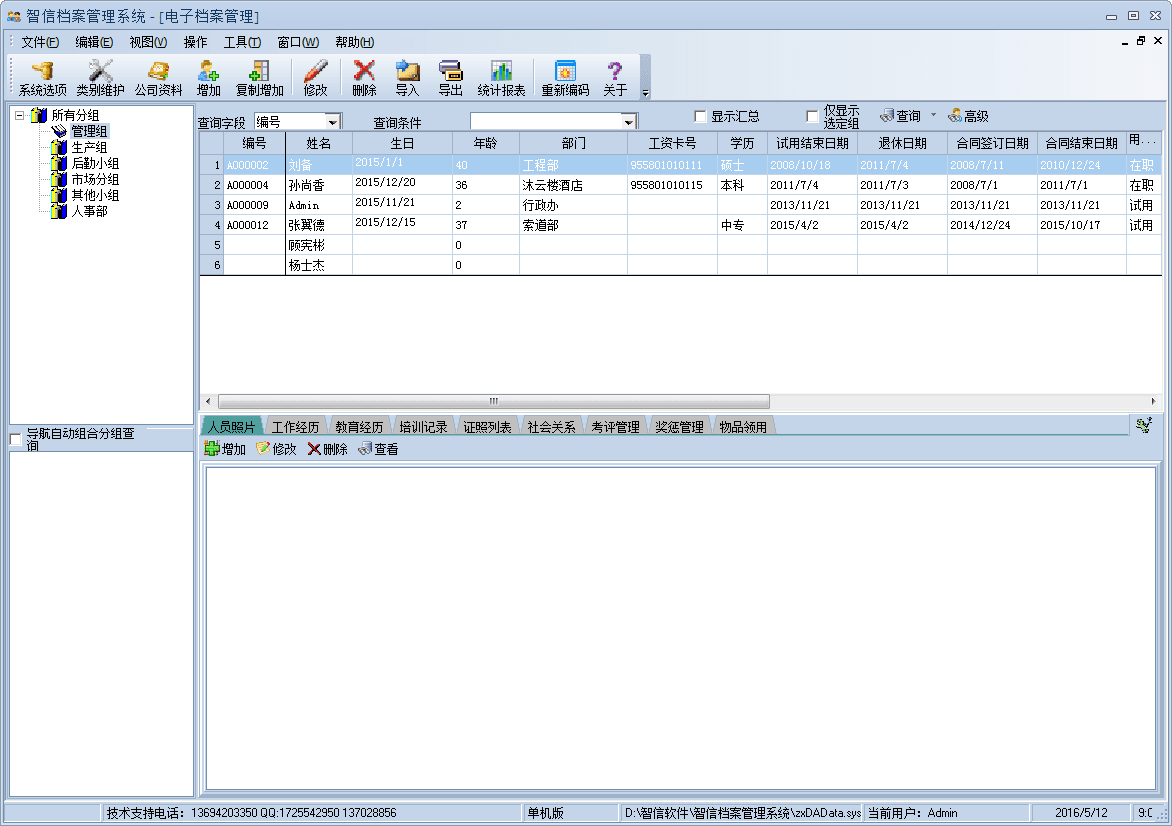This screenshot has width=1172, height=826.
Task: Toggle the 仅显示选定组 checkbox
Action: 812,116
